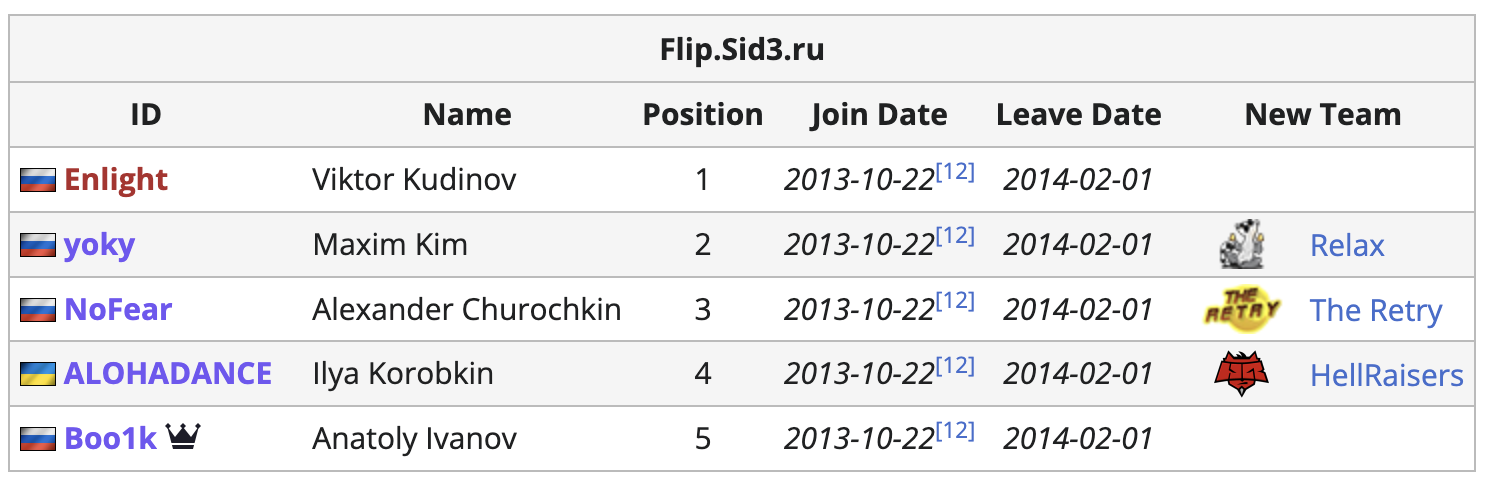The image size is (1496, 486).
Task: Click the Ukrainian flag beside ALOHADANCE
Action: pyautogui.click(x=38, y=374)
